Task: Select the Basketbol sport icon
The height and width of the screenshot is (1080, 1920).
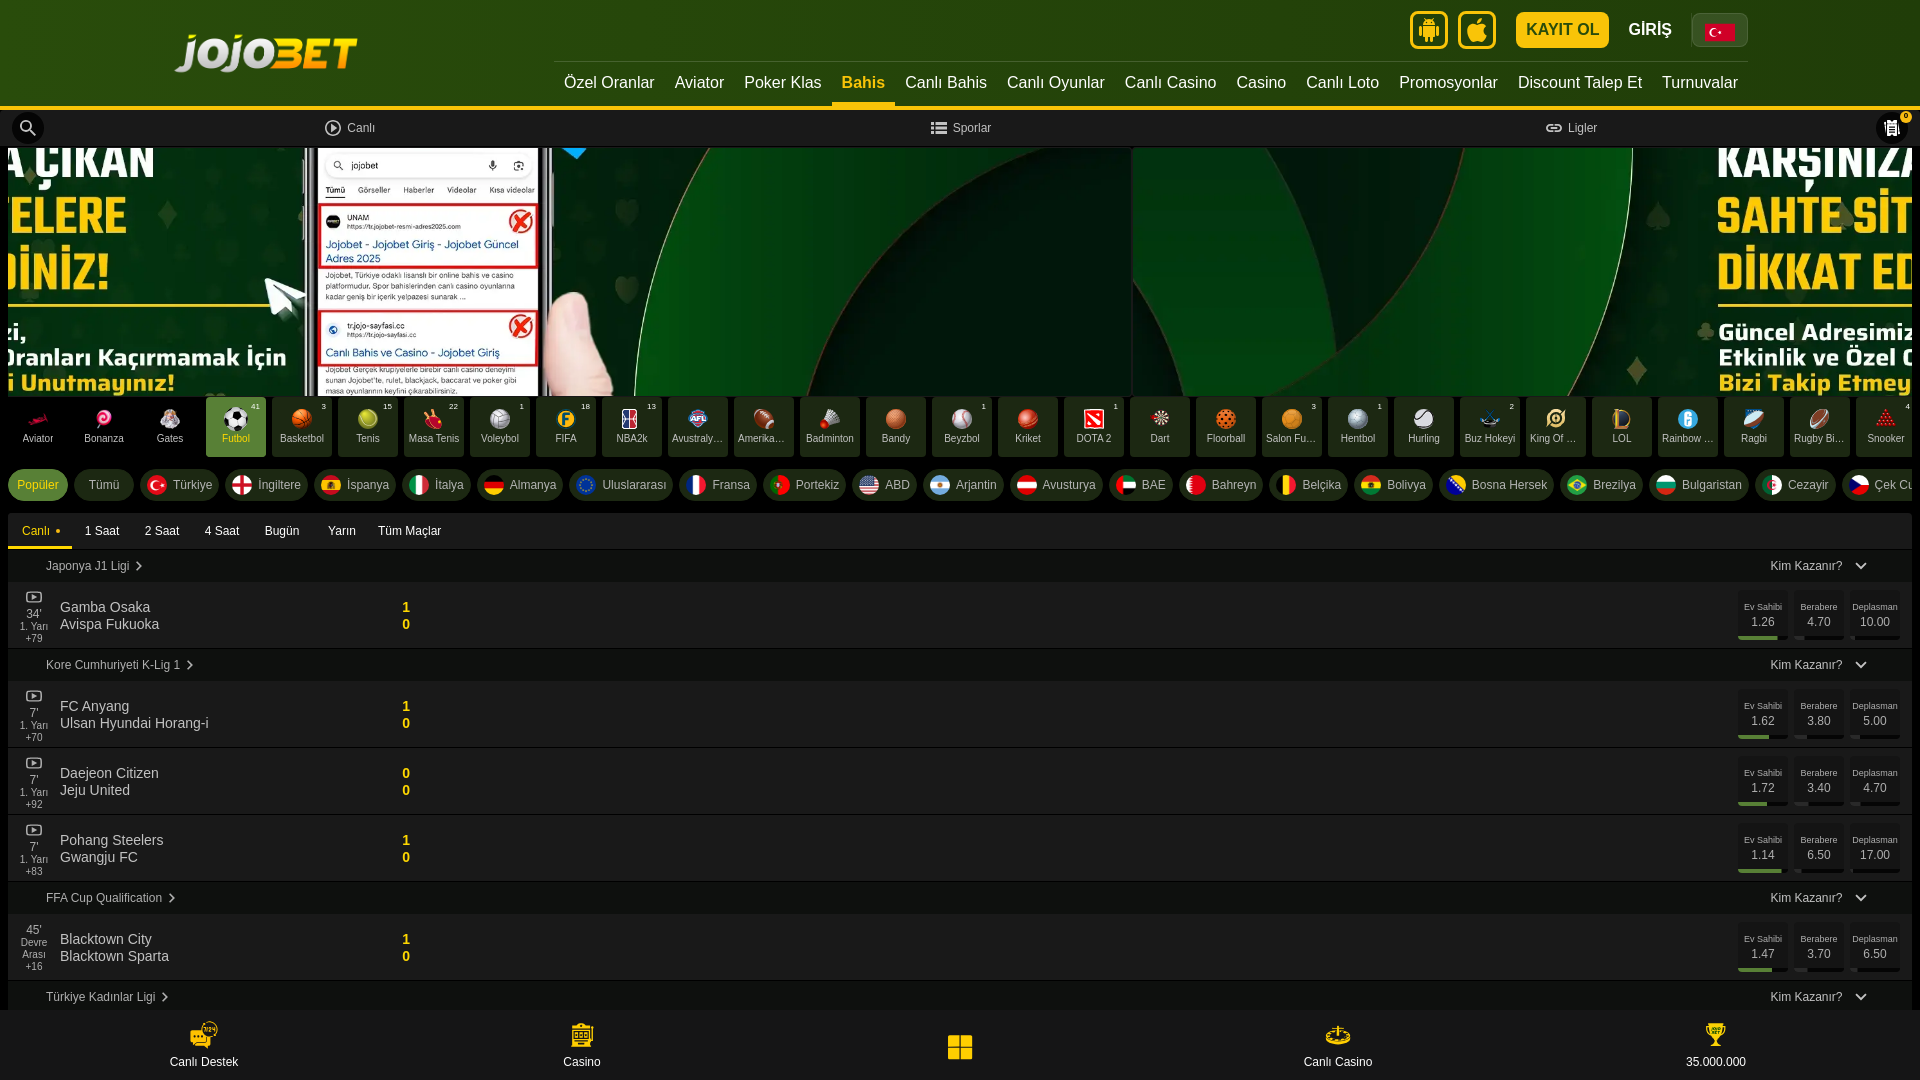Action: coord(301,427)
